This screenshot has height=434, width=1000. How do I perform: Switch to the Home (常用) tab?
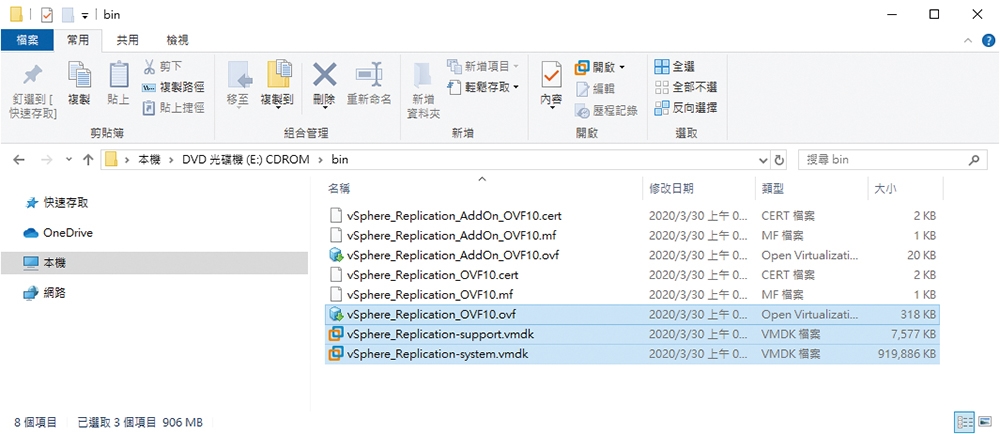79,40
